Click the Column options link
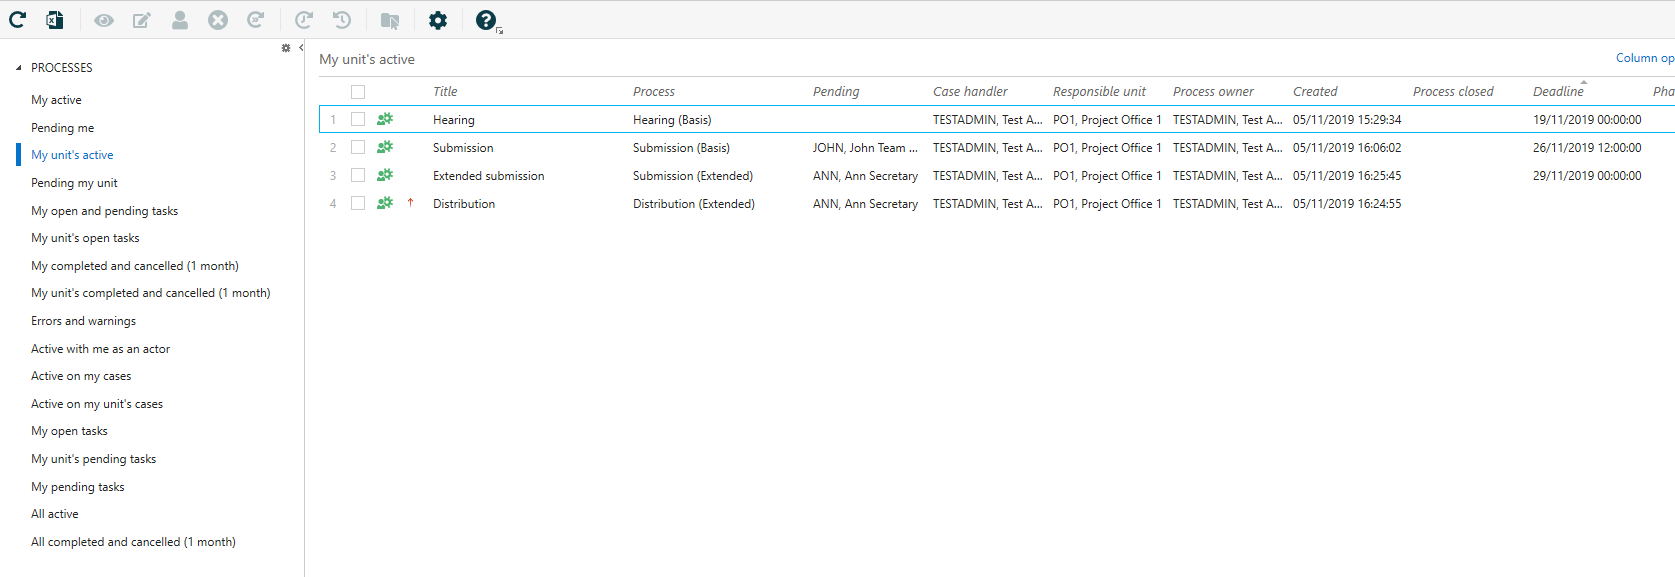Image resolution: width=1675 pixels, height=577 pixels. 1644,58
